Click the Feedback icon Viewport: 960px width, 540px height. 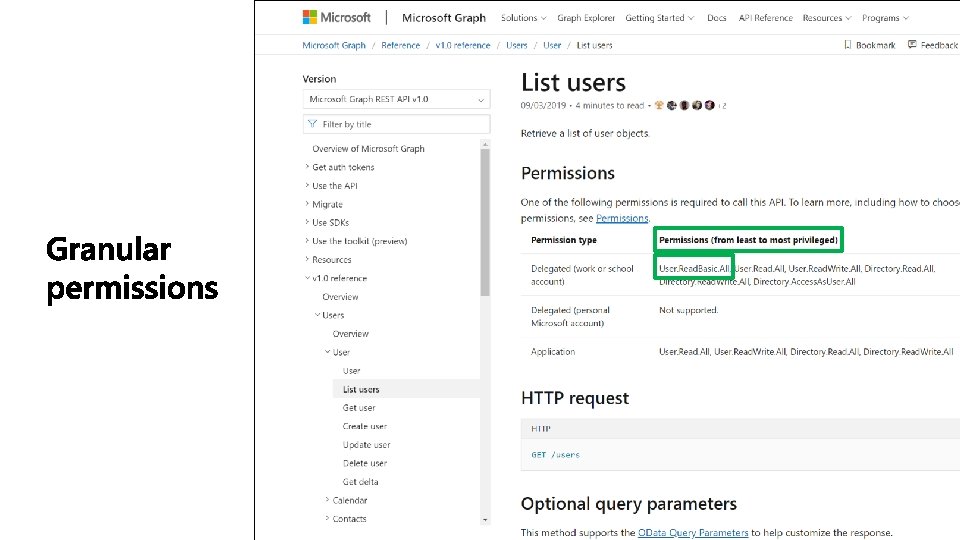point(912,45)
